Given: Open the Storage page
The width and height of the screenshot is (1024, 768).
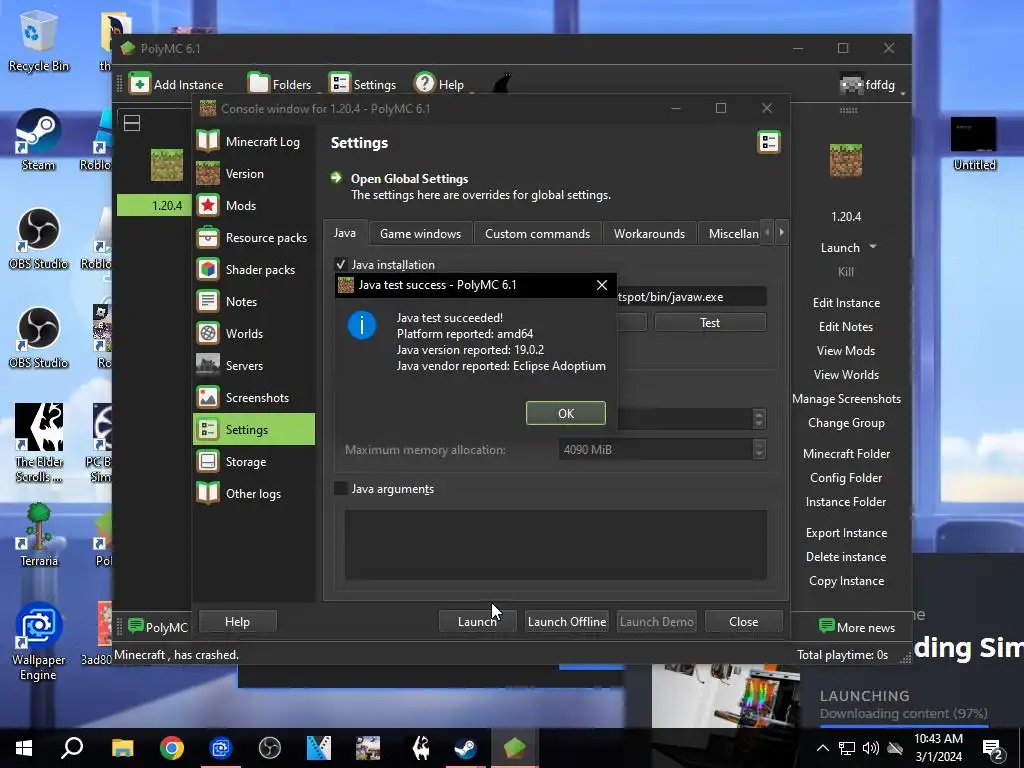Looking at the screenshot, I should coord(254,462).
